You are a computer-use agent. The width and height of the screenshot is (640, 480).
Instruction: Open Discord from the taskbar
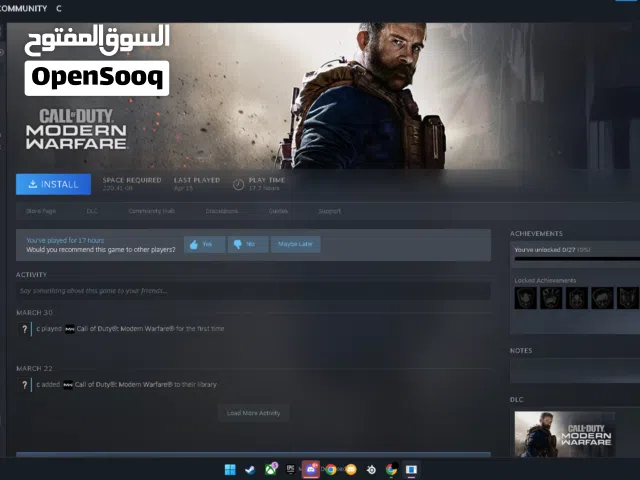click(x=311, y=469)
